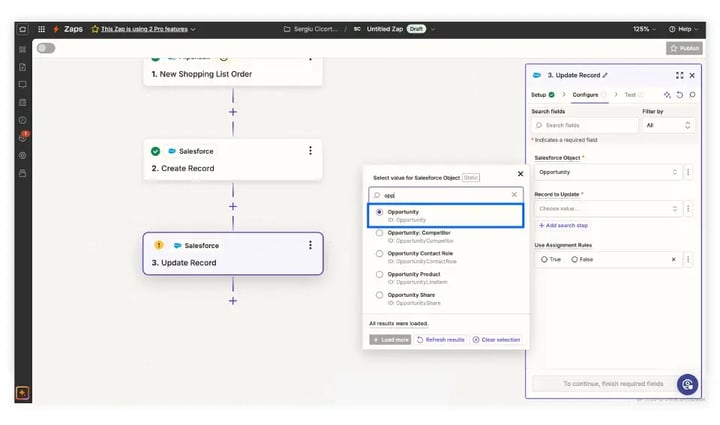Select Opportunity Product radio option

tap(379, 274)
